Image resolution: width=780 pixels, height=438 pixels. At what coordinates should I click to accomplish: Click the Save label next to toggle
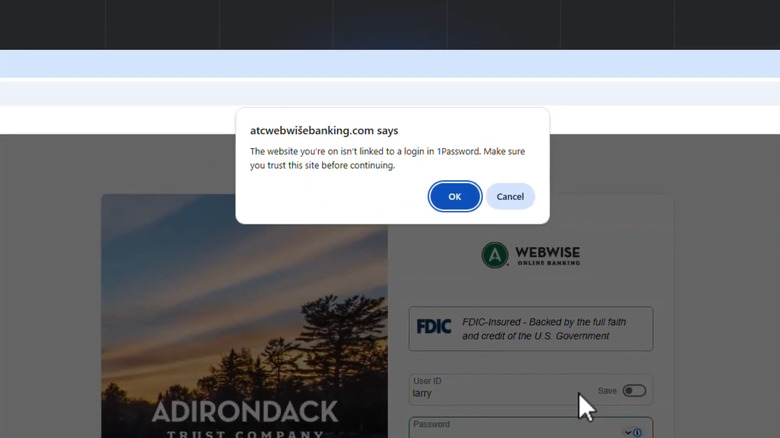(x=607, y=391)
